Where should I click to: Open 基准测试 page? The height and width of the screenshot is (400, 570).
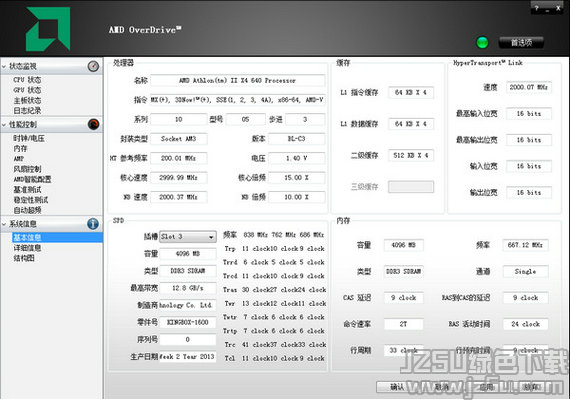(x=27, y=189)
